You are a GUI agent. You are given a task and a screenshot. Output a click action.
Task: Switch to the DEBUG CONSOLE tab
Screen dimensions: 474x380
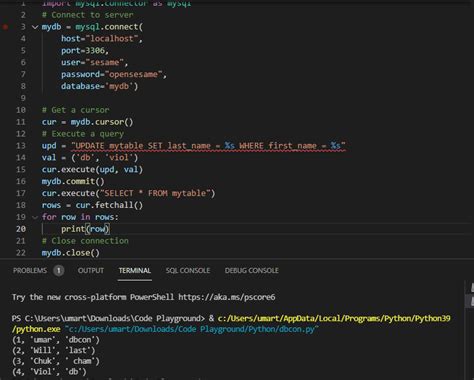coord(252,270)
